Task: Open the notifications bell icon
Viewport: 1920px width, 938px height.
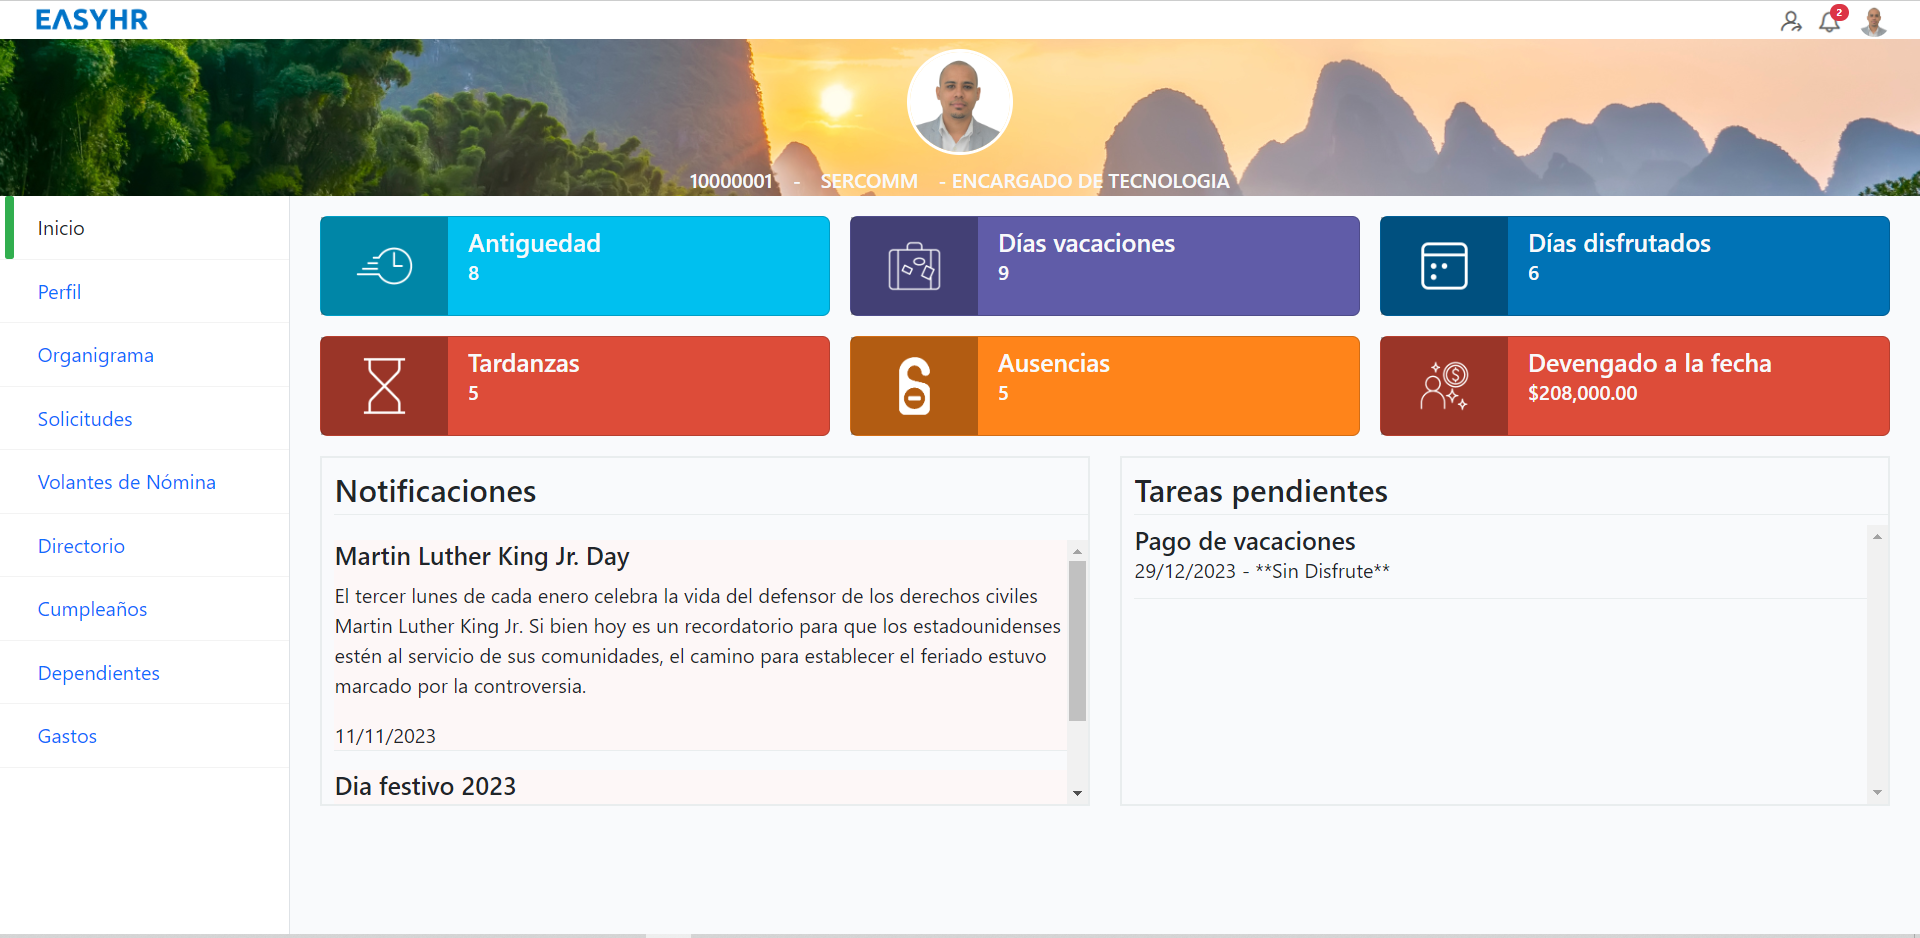Action: pyautogui.click(x=1830, y=20)
